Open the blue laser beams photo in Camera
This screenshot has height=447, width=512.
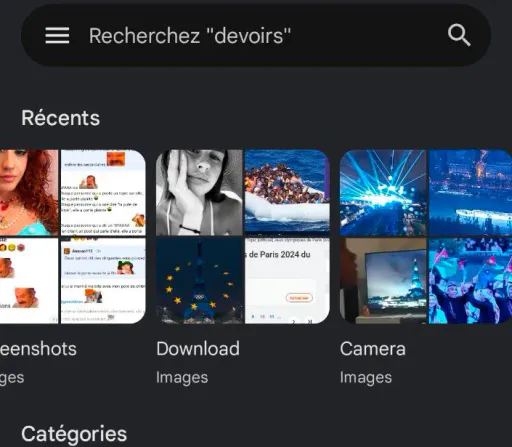[x=383, y=193]
